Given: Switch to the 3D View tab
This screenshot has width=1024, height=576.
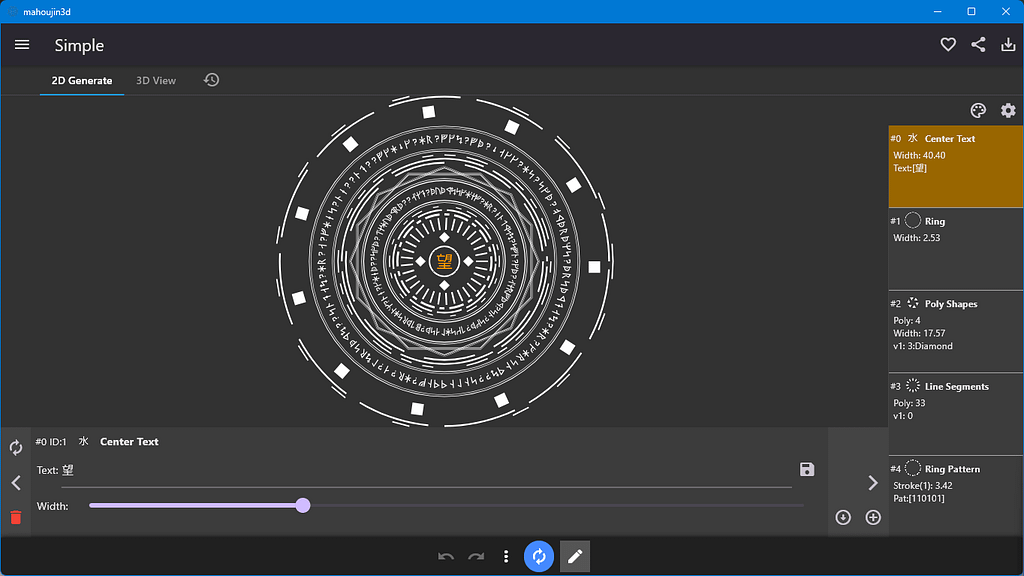Looking at the screenshot, I should (x=156, y=80).
